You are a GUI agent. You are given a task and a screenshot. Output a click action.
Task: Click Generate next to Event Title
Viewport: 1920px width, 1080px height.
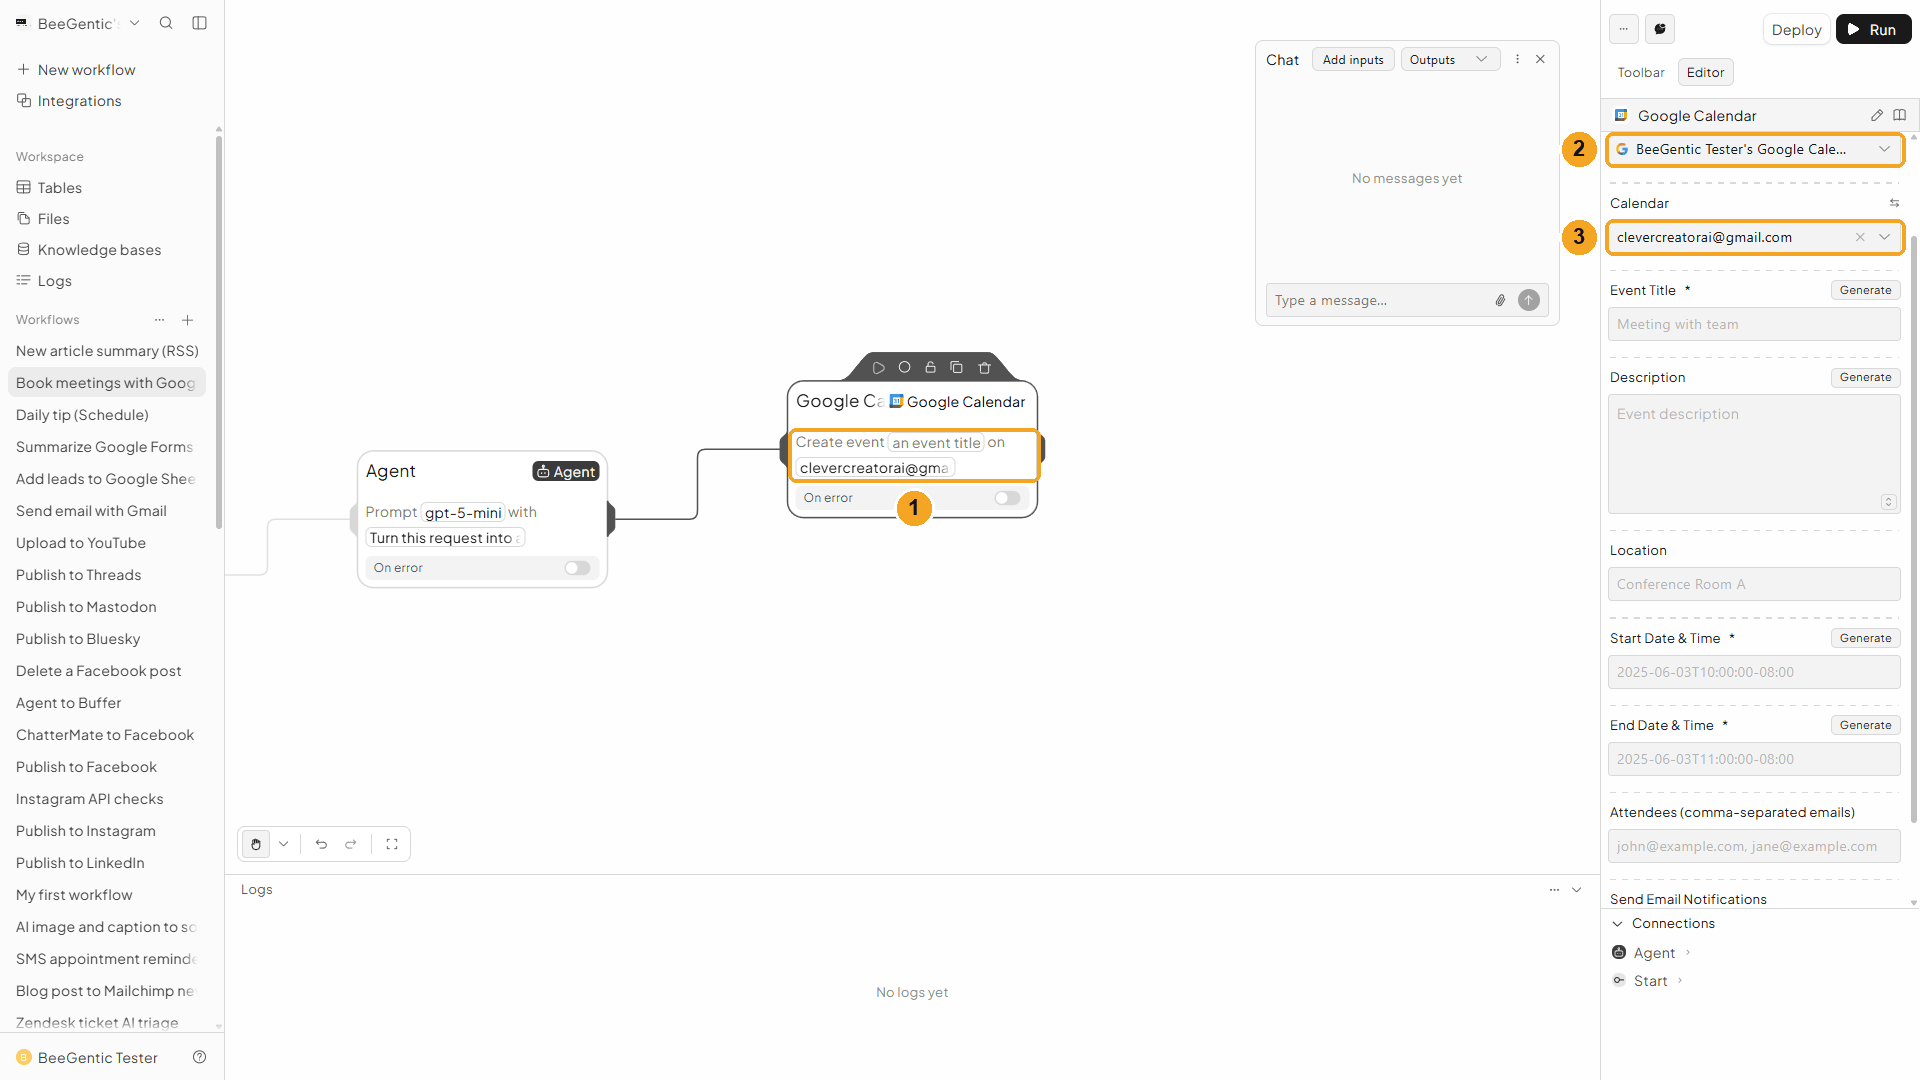point(1865,290)
